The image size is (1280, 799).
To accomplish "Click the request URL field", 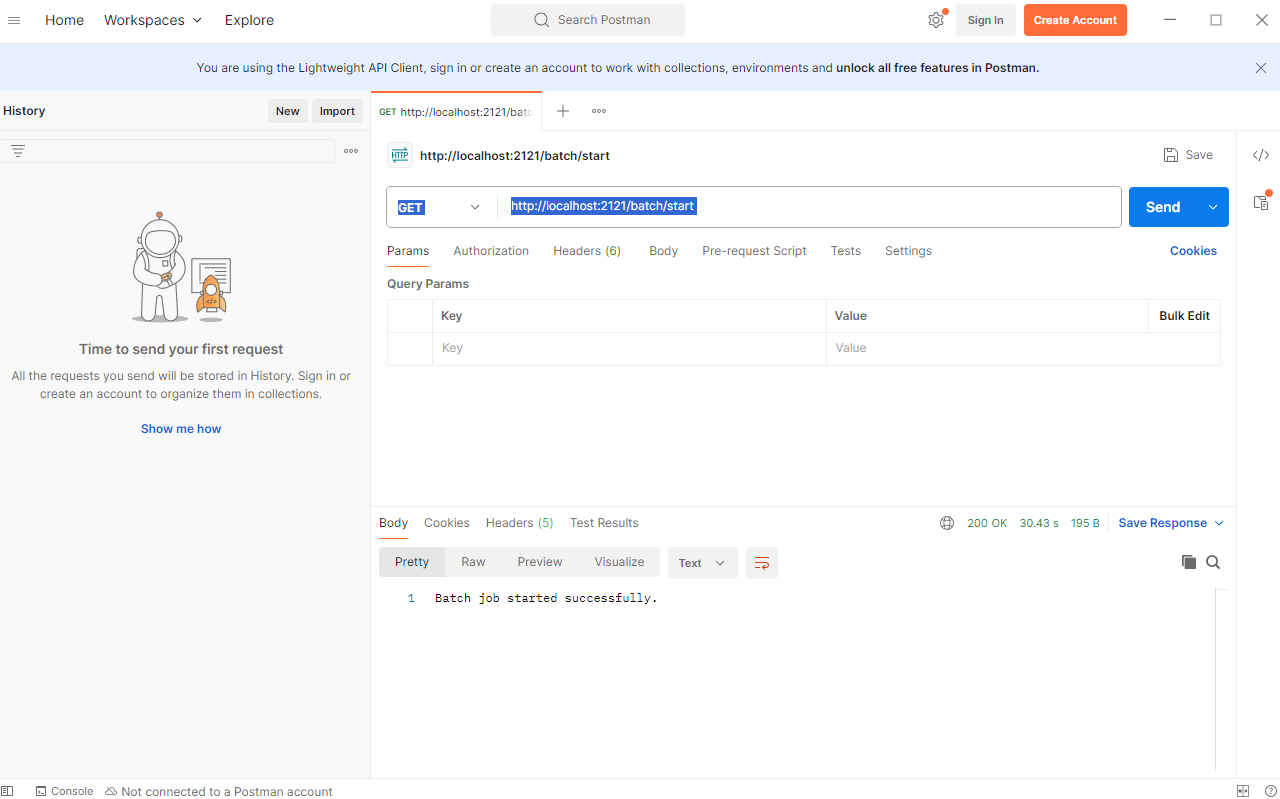I will pyautogui.click(x=808, y=207).
